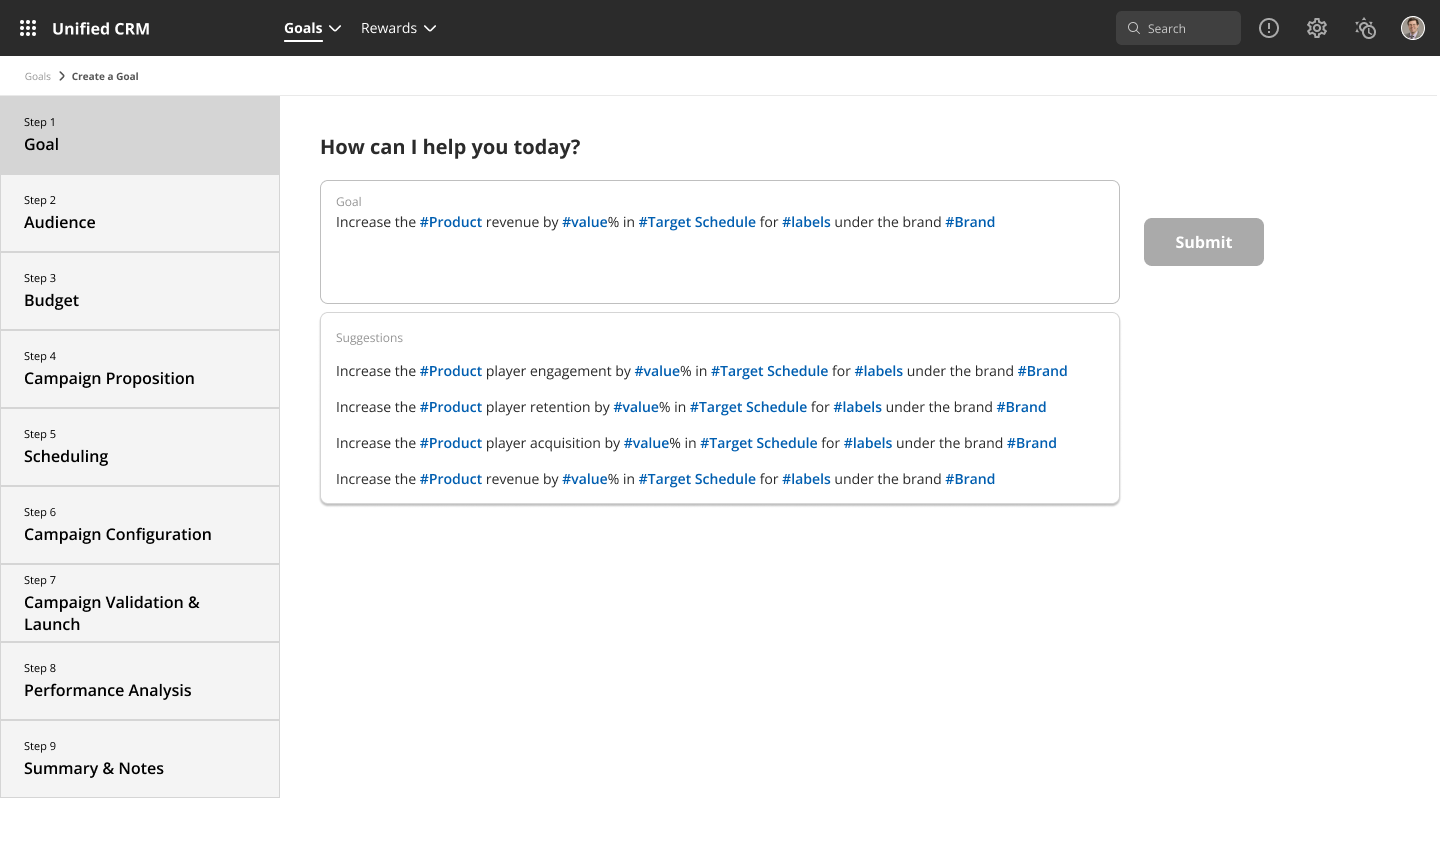Click the alert info icon in header
Viewport: 1440px width, 865px height.
[1269, 28]
